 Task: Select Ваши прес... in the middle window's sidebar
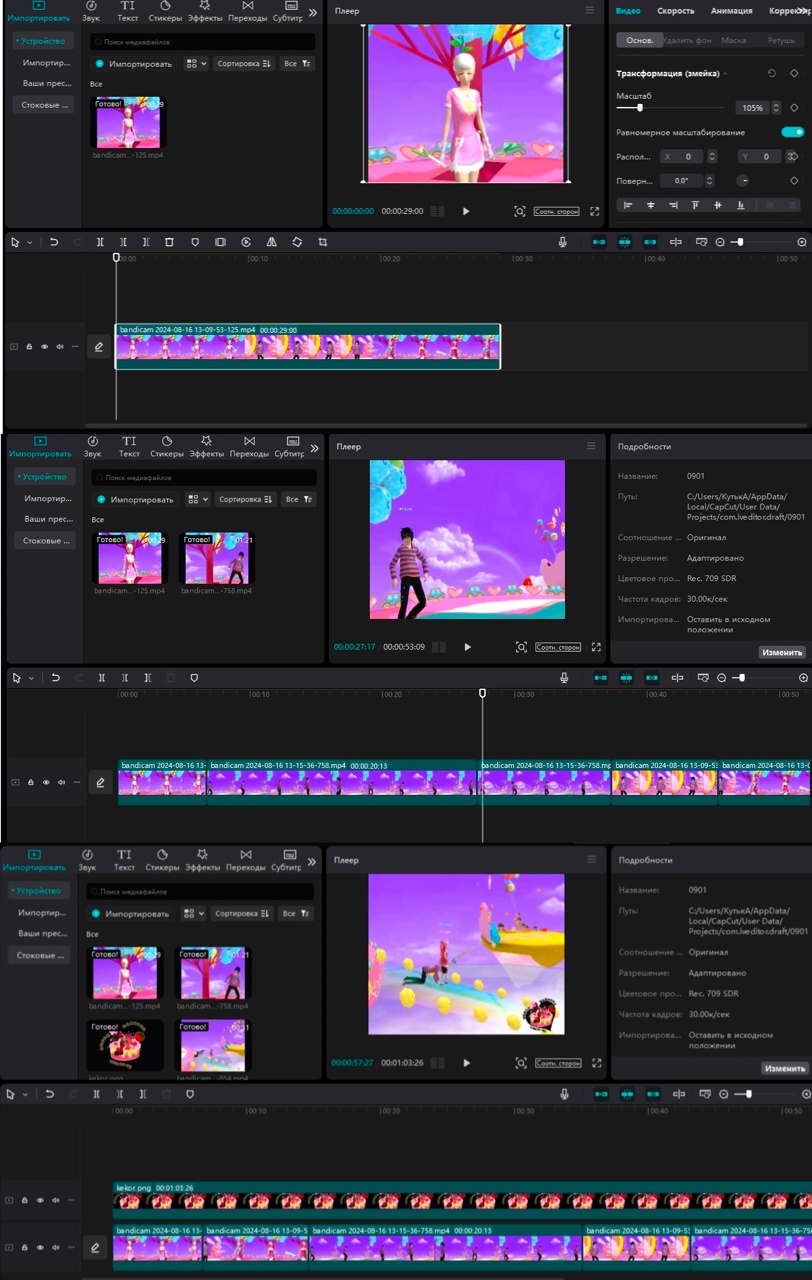tap(47, 519)
